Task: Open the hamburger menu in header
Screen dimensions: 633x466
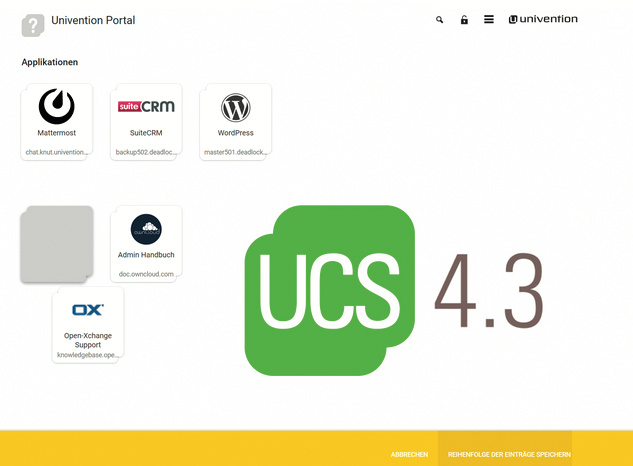Action: (489, 20)
